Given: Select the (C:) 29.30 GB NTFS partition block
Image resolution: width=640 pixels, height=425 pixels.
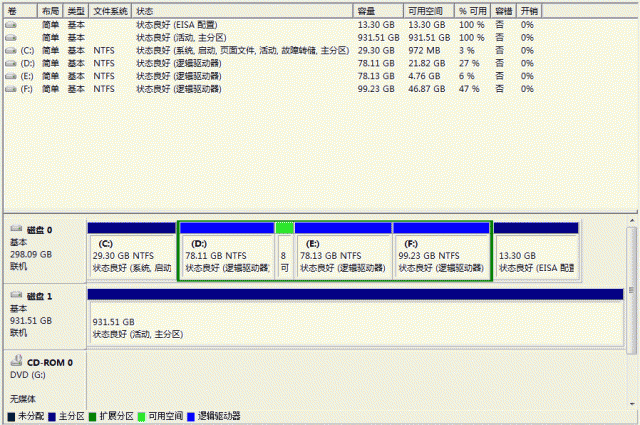Looking at the screenshot, I should (x=132, y=251).
